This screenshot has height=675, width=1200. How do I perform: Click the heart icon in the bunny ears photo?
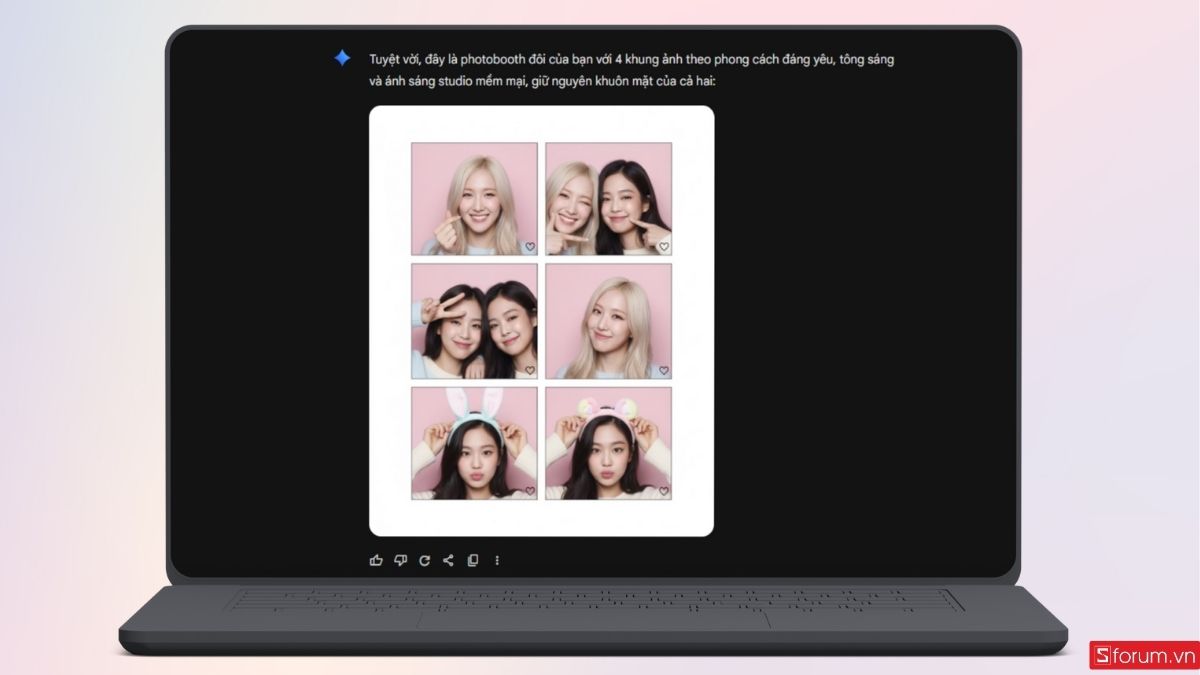[x=530, y=491]
